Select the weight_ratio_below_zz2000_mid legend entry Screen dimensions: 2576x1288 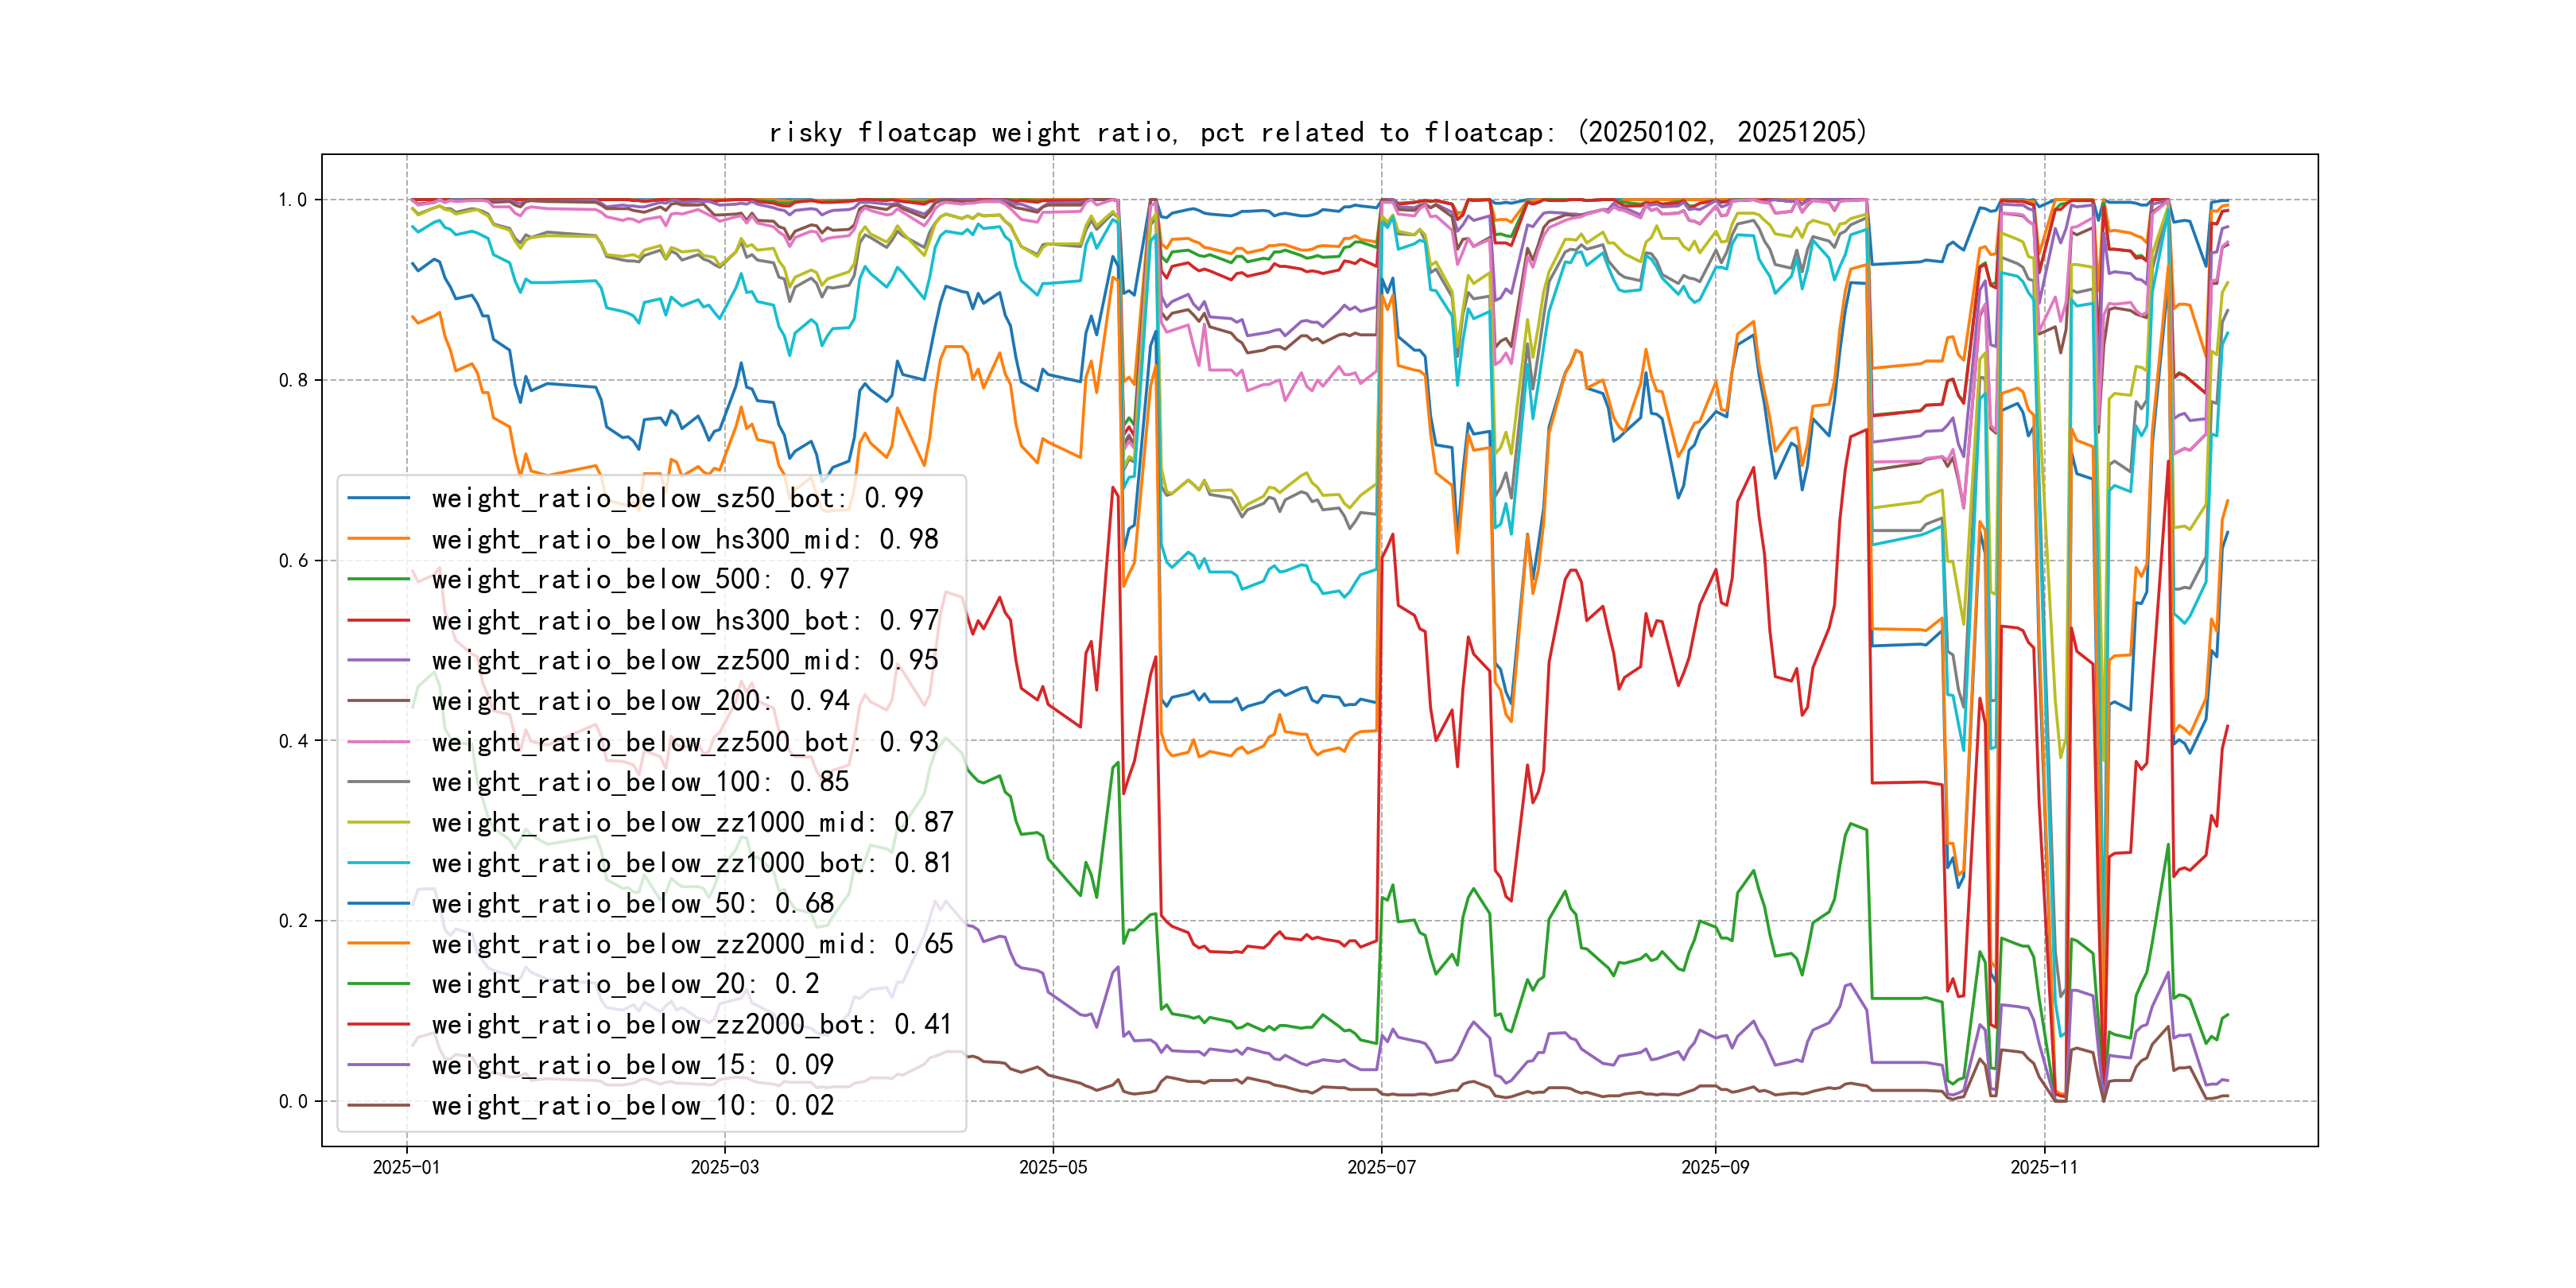click(x=692, y=944)
